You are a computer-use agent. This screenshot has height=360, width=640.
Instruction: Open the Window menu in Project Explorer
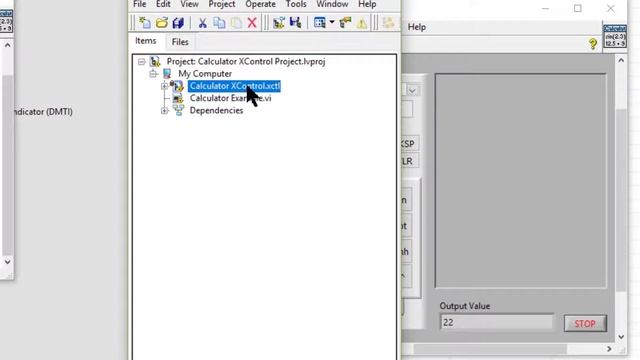(332, 4)
